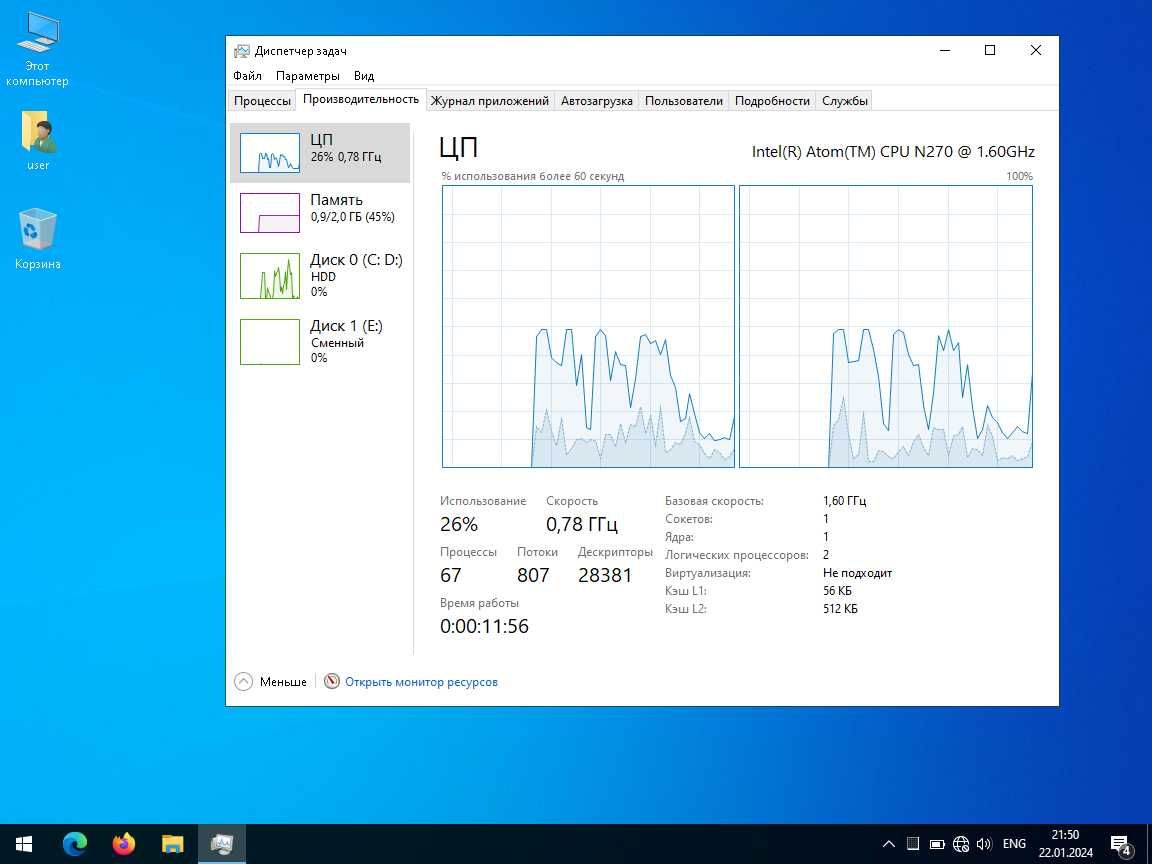Open the clock showing 21:50

[1065, 844]
